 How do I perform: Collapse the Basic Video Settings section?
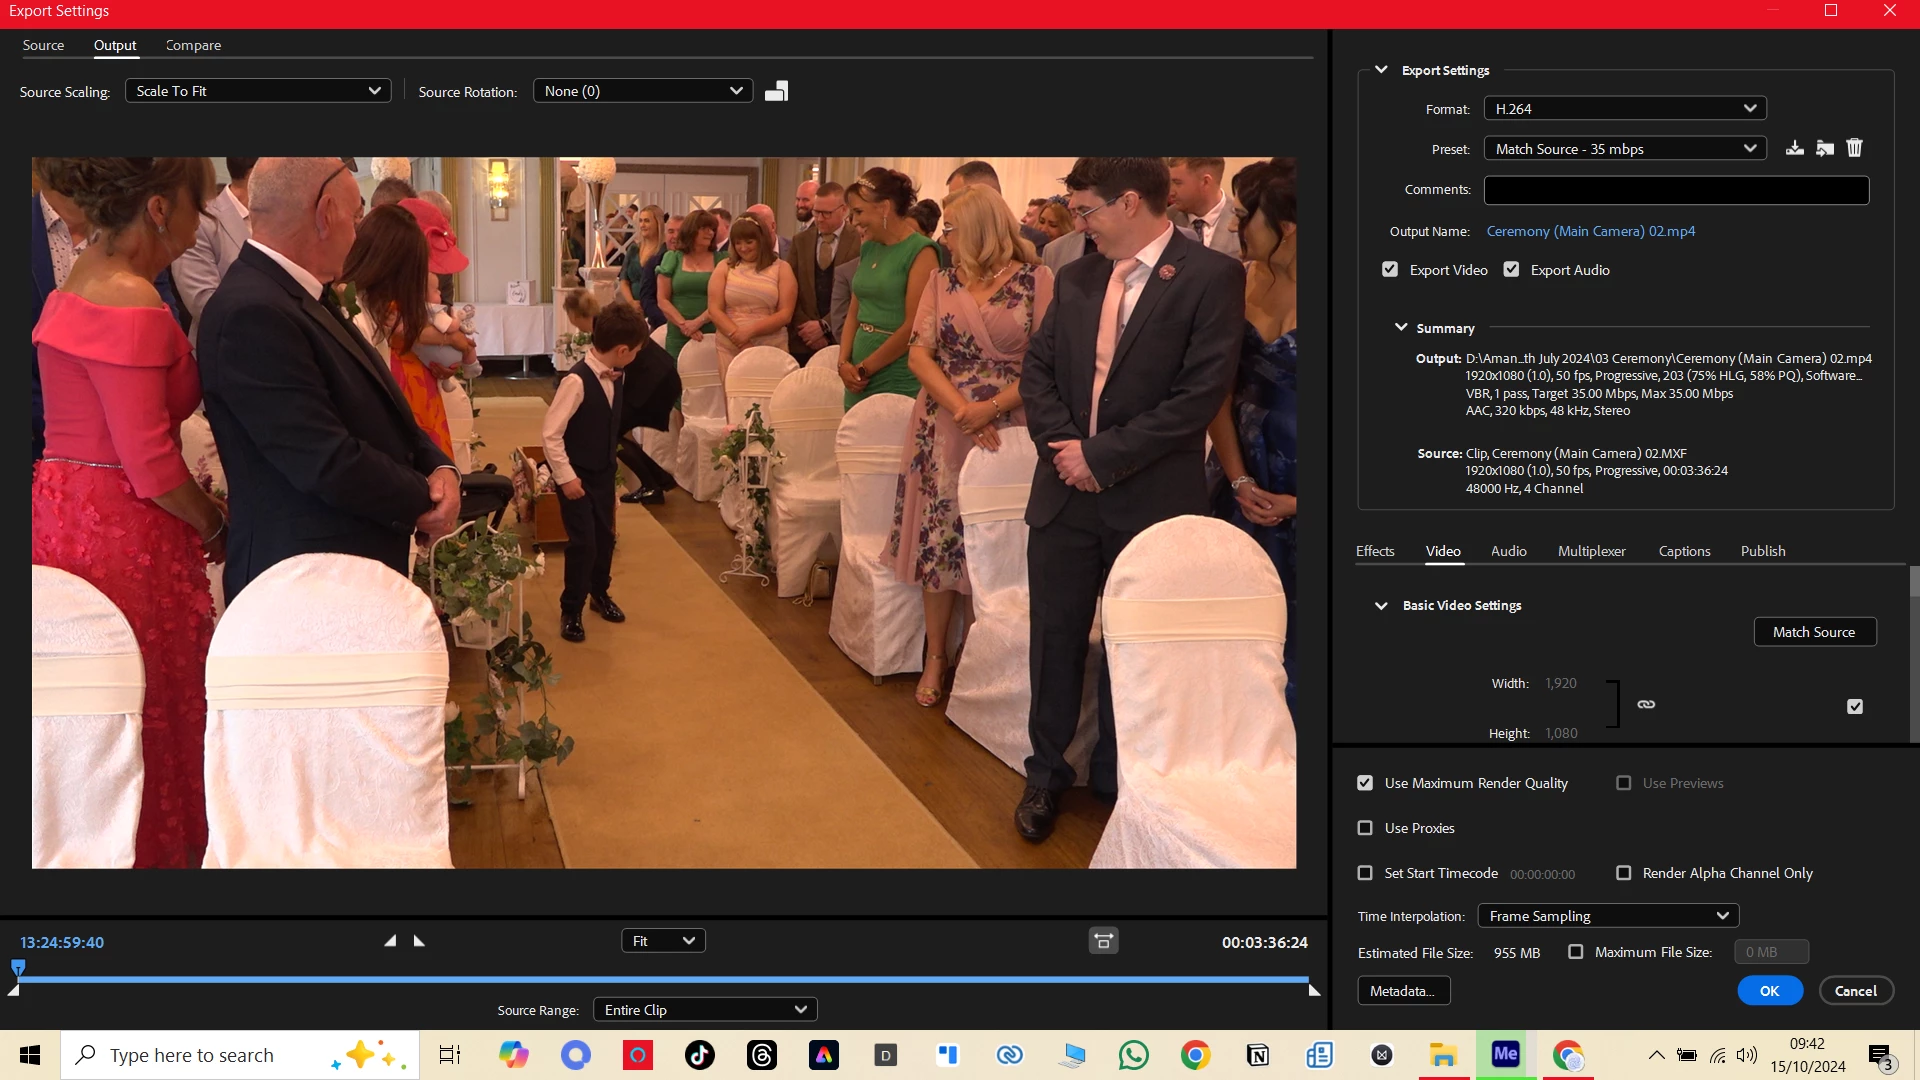[x=1381, y=606]
